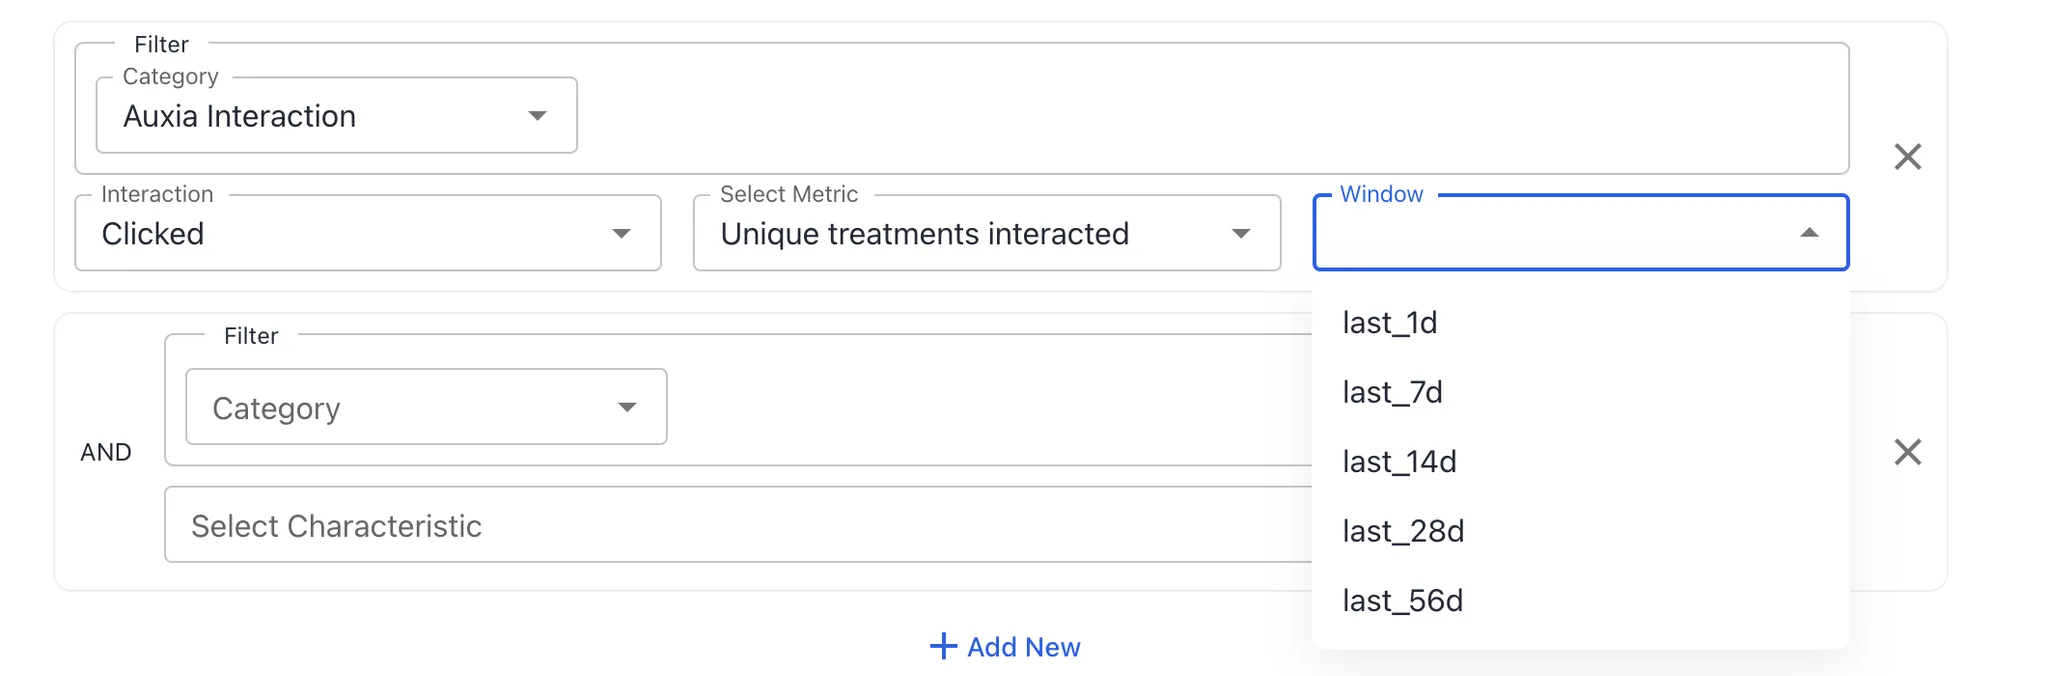Choose the last_56d window option
Screen dimensions: 2048x676
pyautogui.click(x=1580, y=600)
